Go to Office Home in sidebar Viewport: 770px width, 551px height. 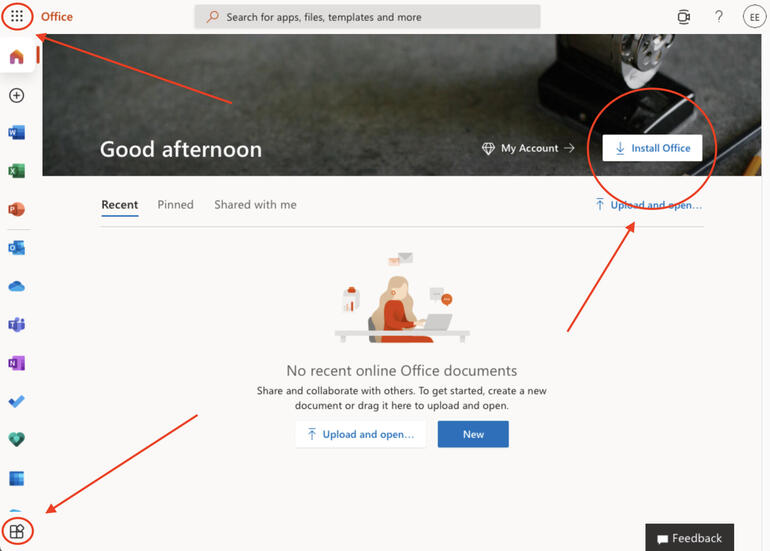(17, 56)
